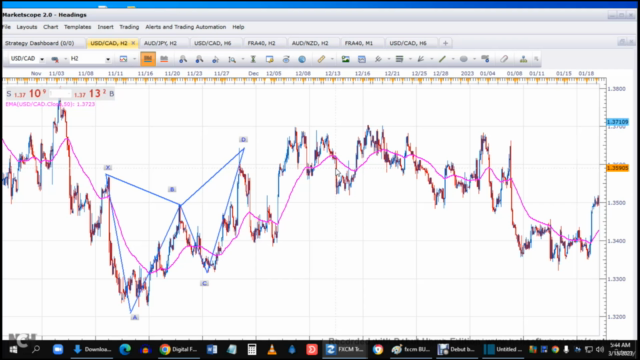Viewport: 640px width, 360px height.
Task: Click the hourglass time icon in toolbar
Action: pyautogui.click(x=253, y=59)
